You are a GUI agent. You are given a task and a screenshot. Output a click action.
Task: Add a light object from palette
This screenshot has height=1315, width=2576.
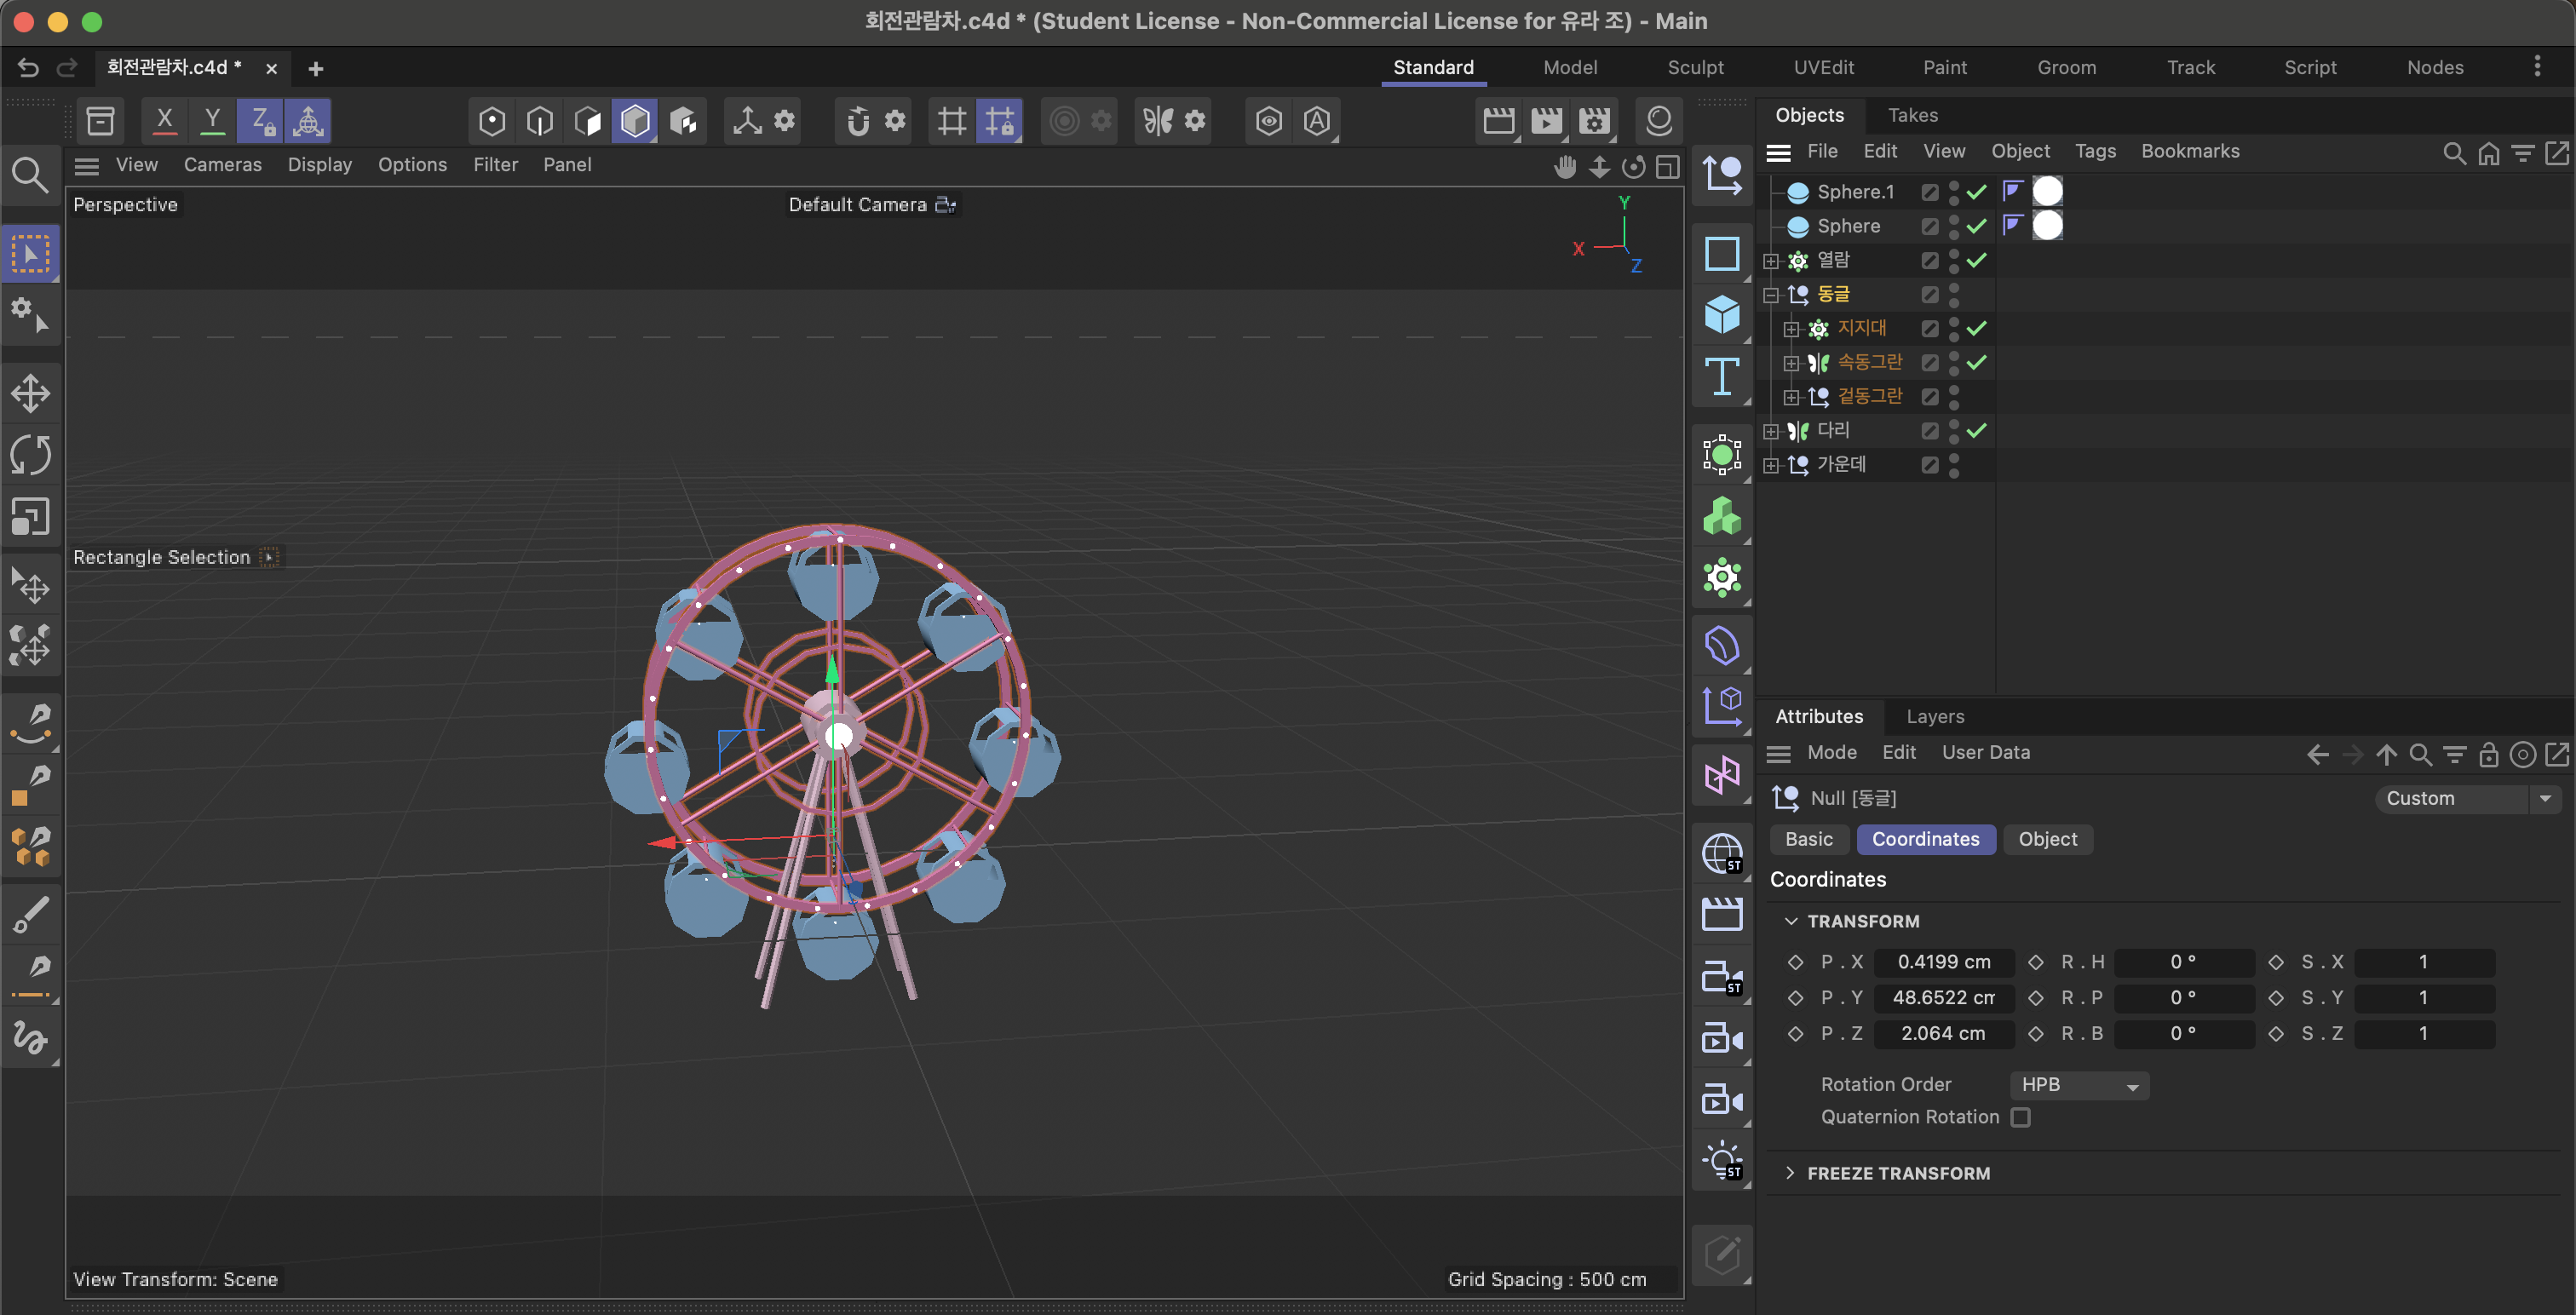[x=1721, y=1161]
